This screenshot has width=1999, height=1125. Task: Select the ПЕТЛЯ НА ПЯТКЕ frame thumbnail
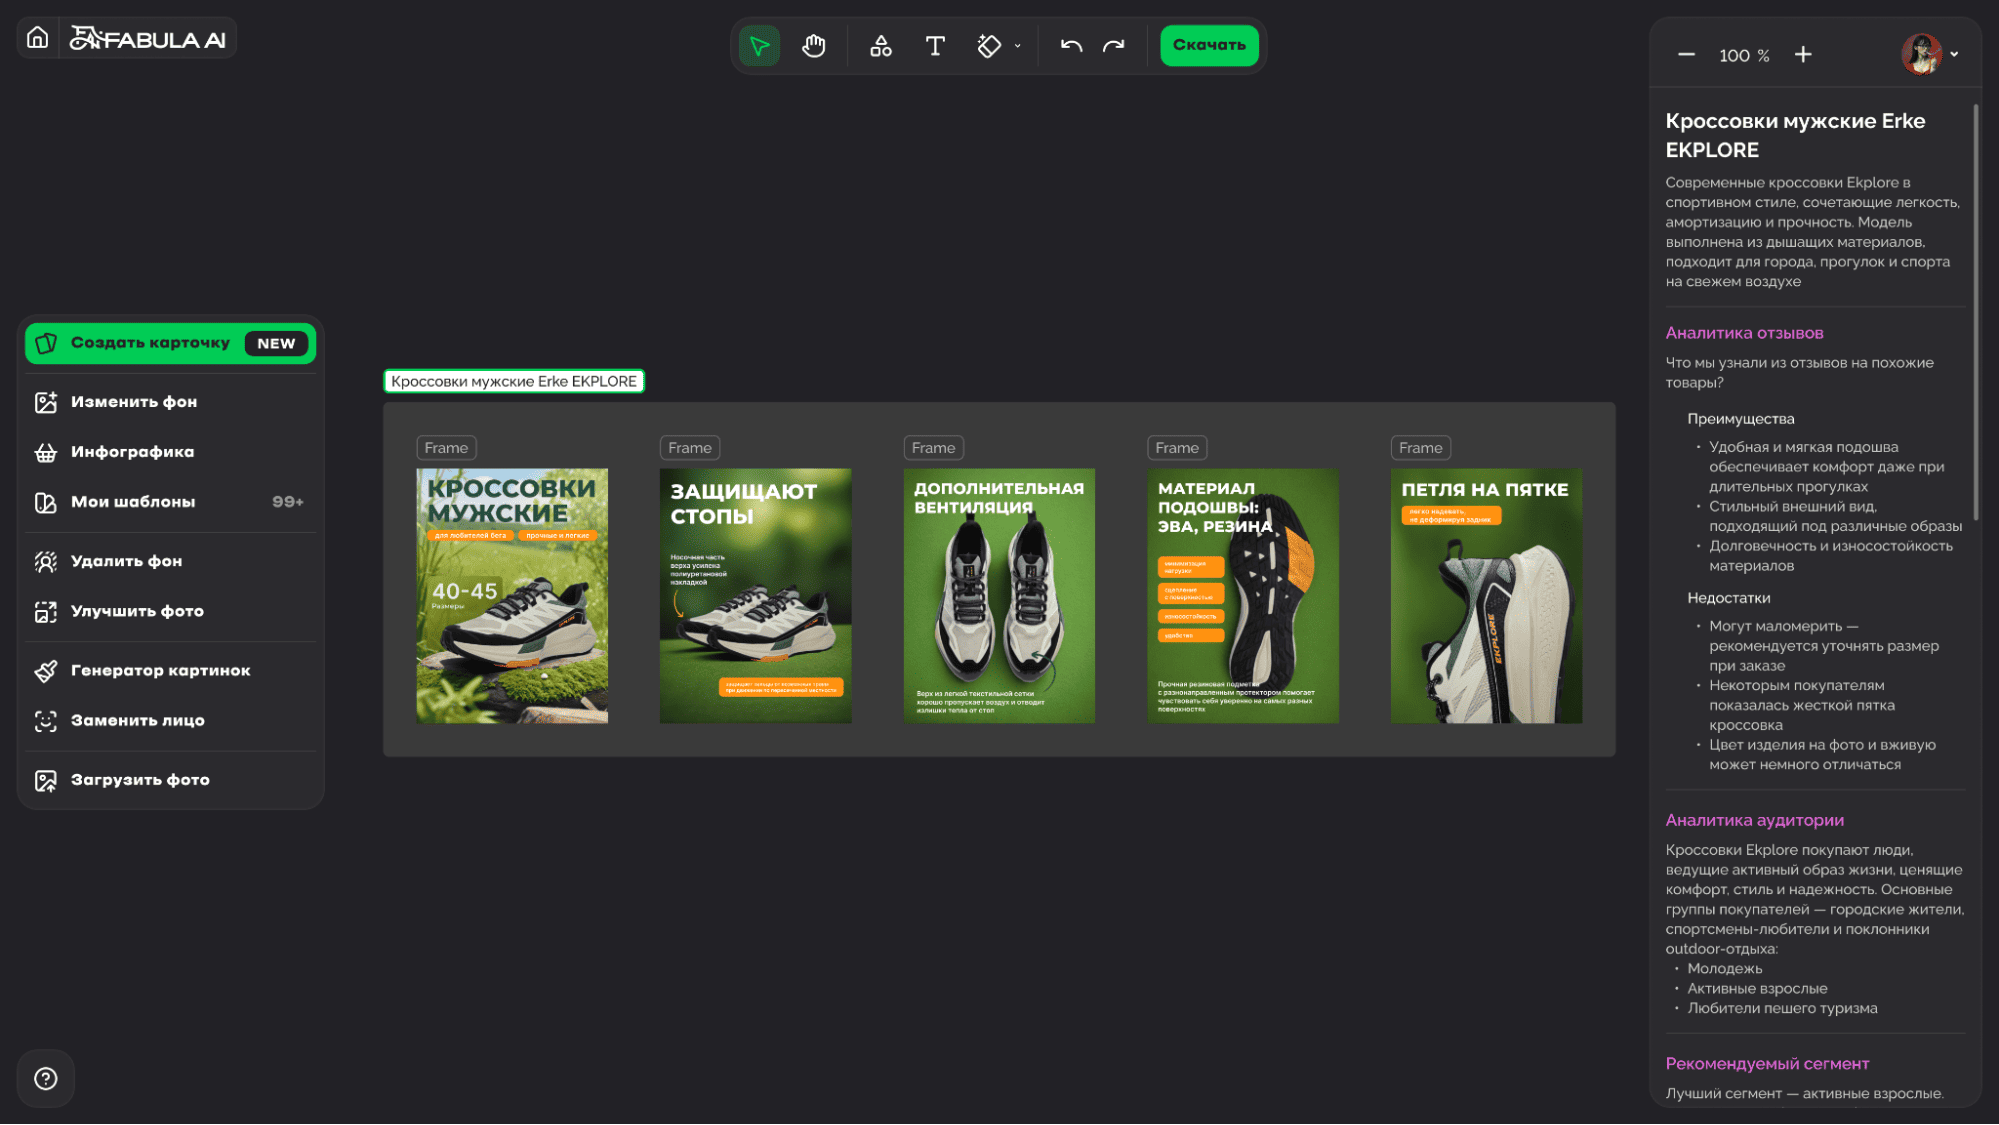[1486, 596]
